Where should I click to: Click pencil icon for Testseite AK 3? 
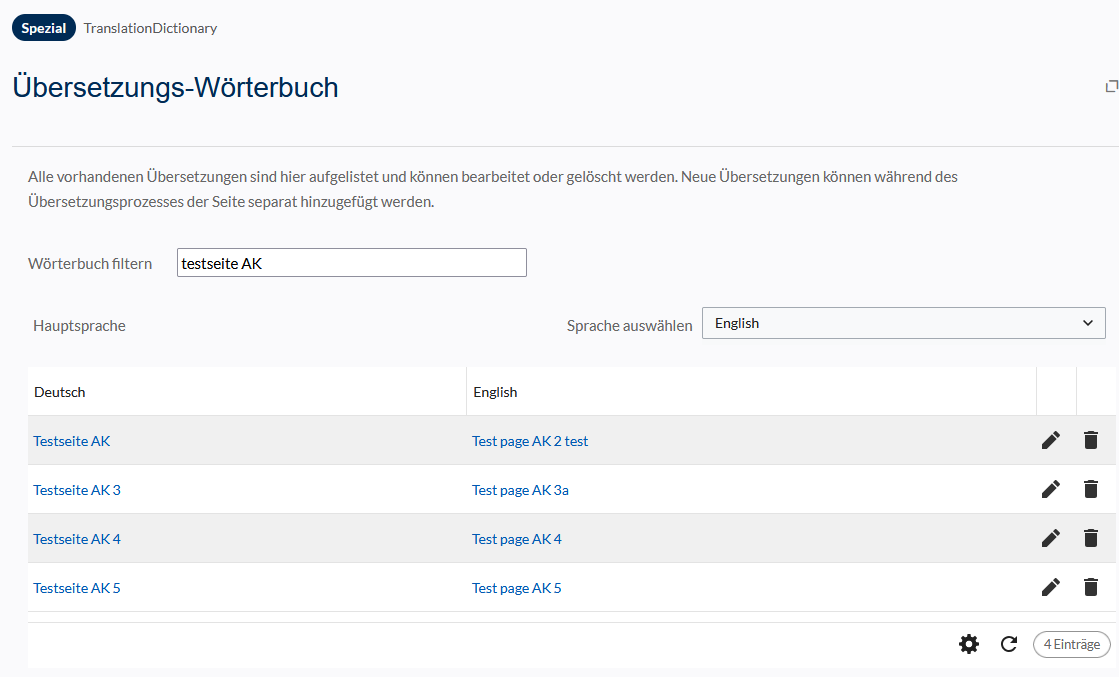[x=1050, y=489]
